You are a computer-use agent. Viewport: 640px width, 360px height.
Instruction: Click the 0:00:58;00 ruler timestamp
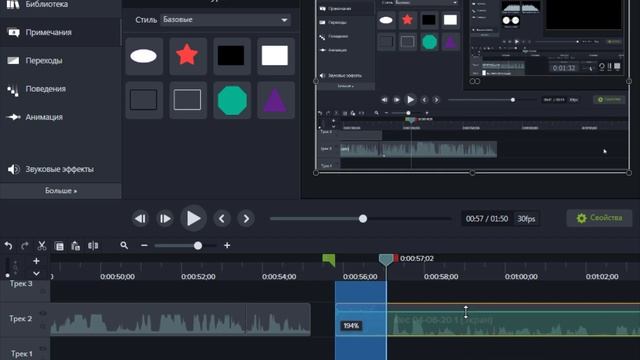tap(441, 276)
